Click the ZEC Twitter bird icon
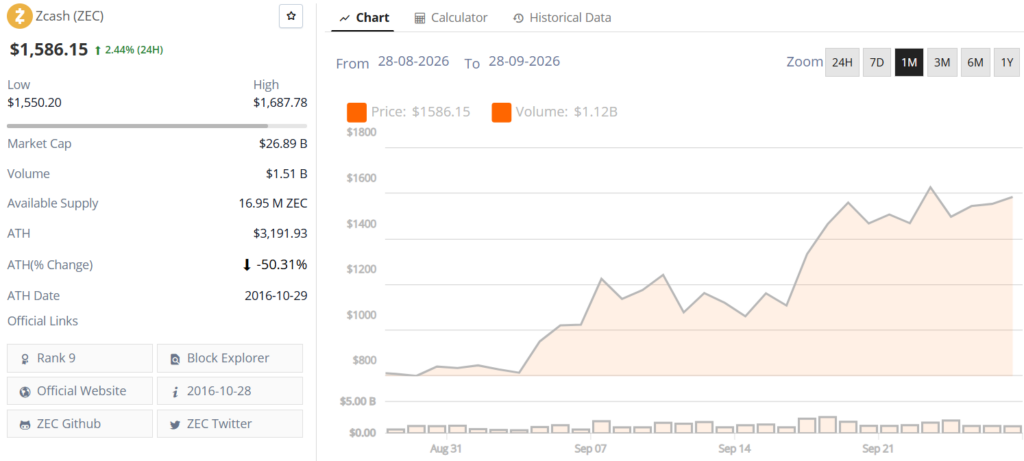The image size is (1024, 461). click(x=175, y=424)
